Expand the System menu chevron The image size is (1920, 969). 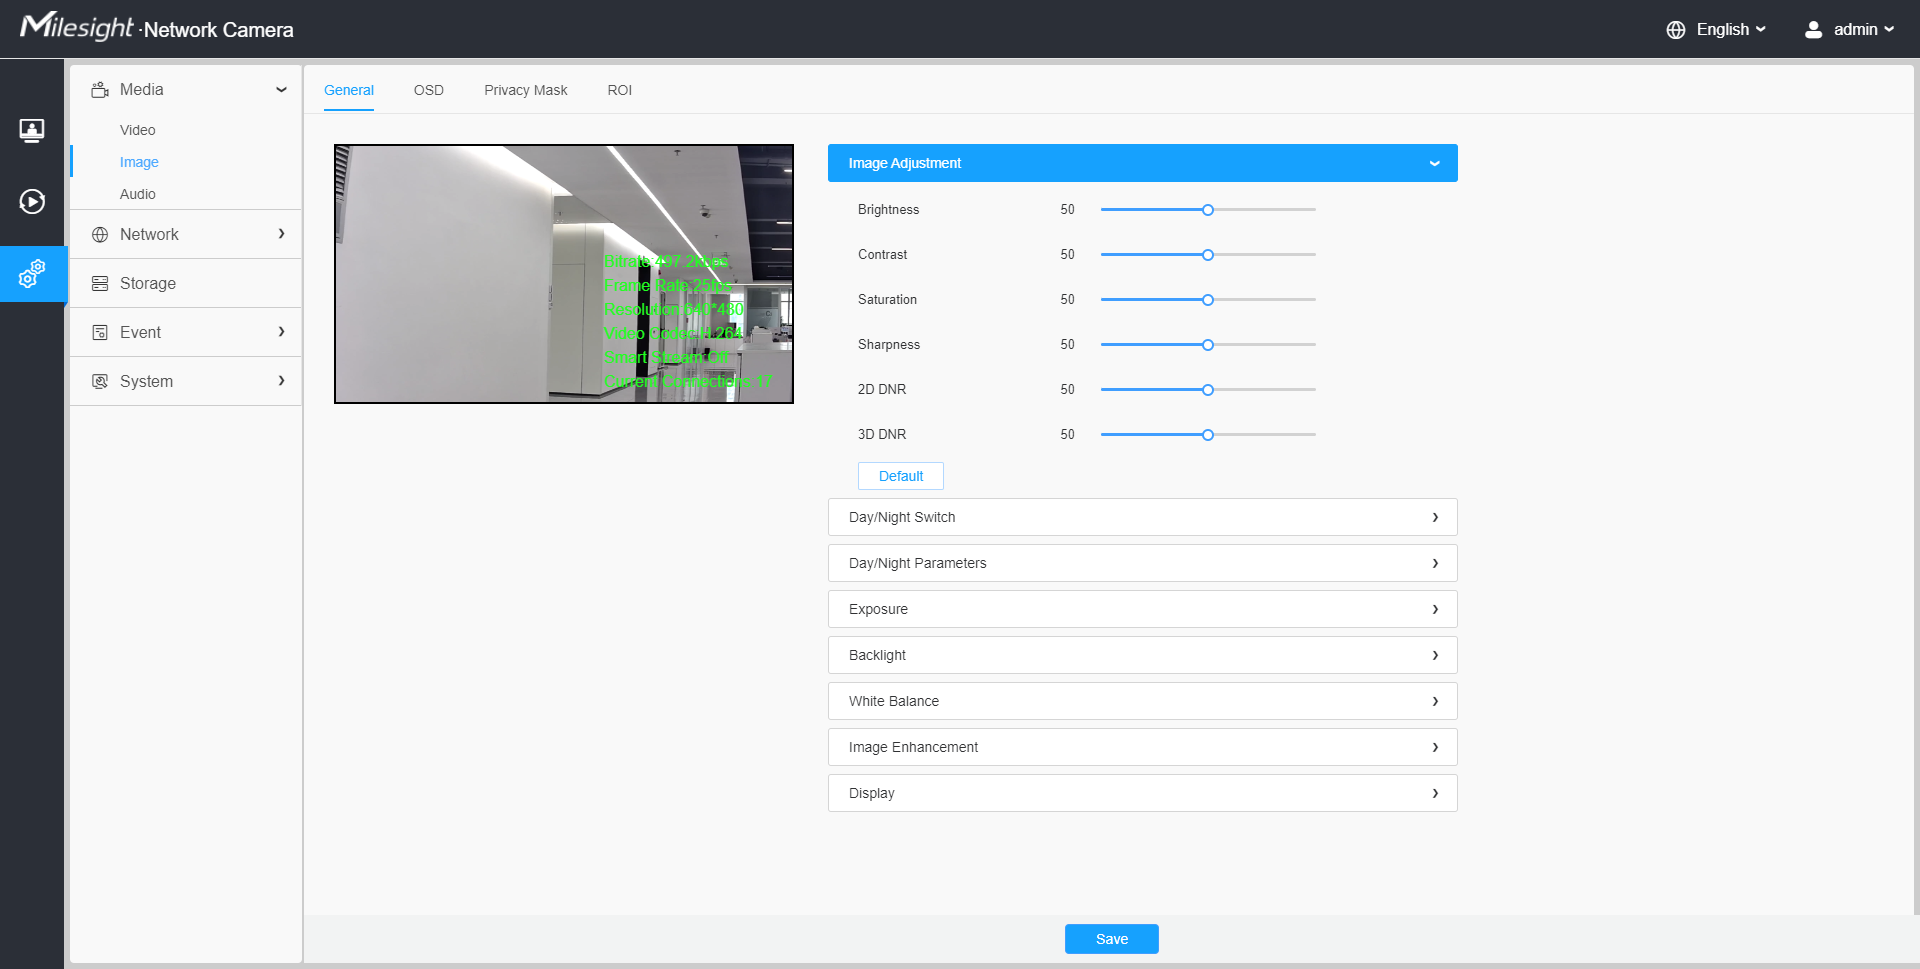(x=281, y=381)
